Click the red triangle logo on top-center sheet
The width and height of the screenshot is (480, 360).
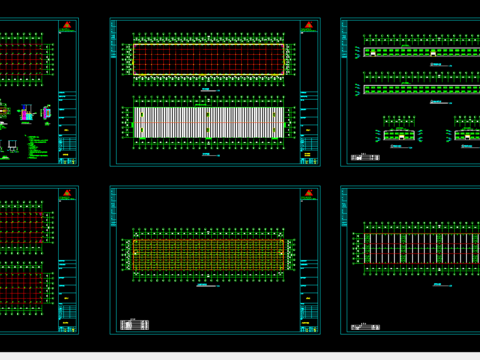point(309,25)
